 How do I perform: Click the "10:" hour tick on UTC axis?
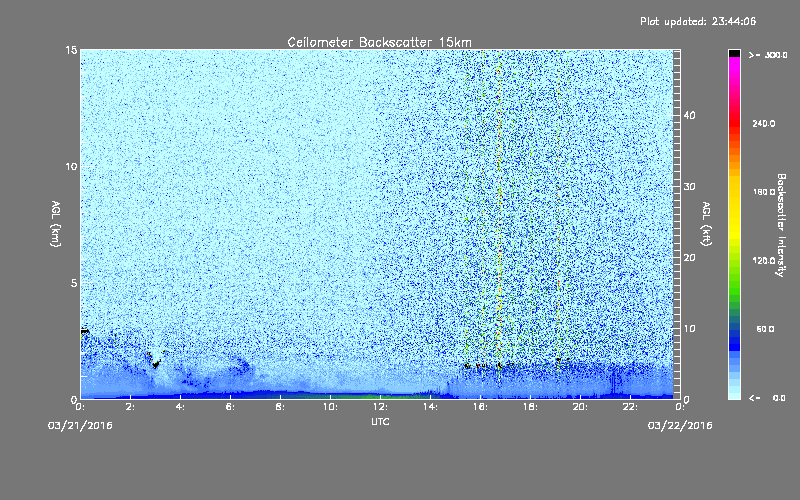[330, 407]
